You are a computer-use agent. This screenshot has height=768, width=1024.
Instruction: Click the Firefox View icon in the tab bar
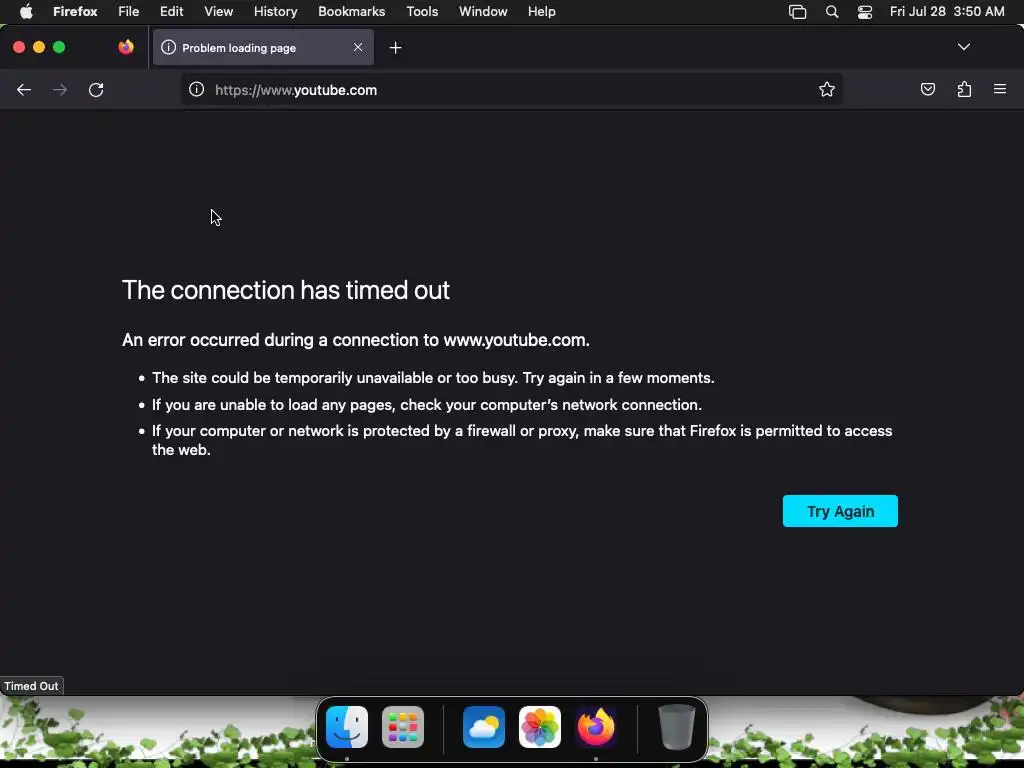(x=126, y=47)
